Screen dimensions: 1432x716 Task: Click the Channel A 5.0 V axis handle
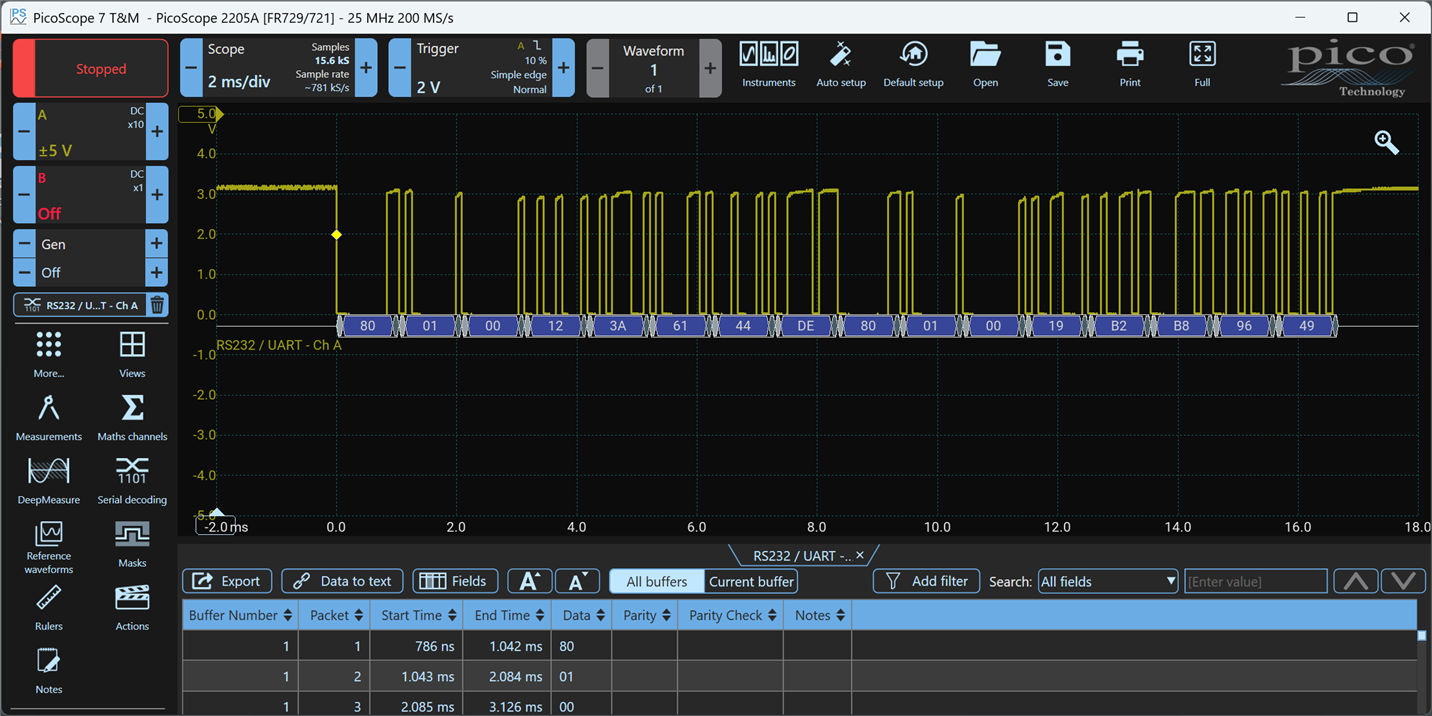(x=200, y=114)
